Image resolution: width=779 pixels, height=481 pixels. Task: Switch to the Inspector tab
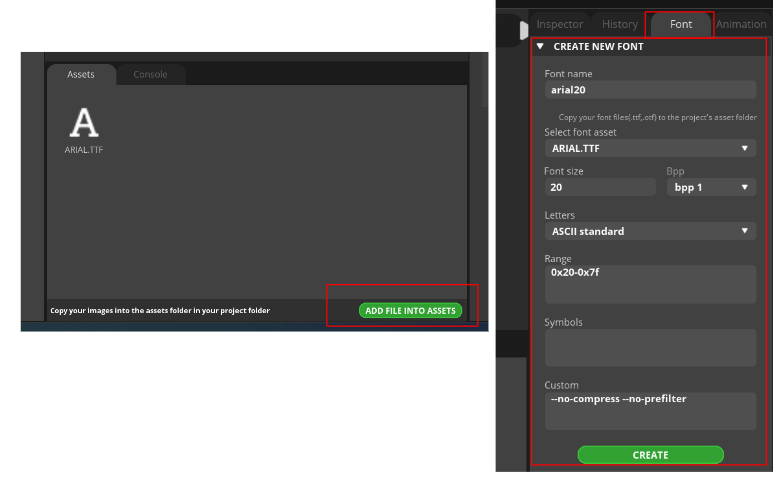click(x=560, y=24)
